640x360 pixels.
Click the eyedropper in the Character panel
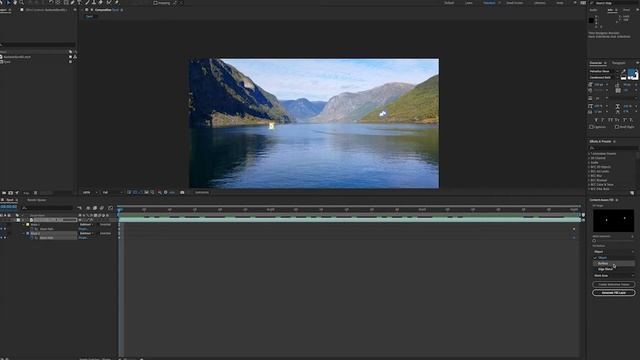pyautogui.click(x=623, y=71)
